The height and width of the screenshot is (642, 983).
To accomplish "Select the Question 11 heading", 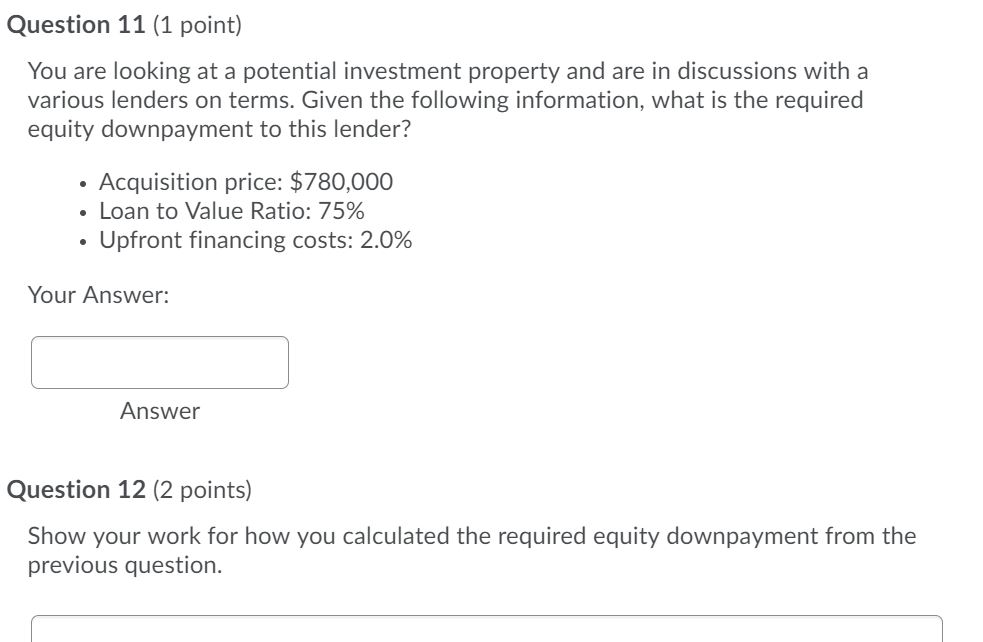I will pos(75,25).
